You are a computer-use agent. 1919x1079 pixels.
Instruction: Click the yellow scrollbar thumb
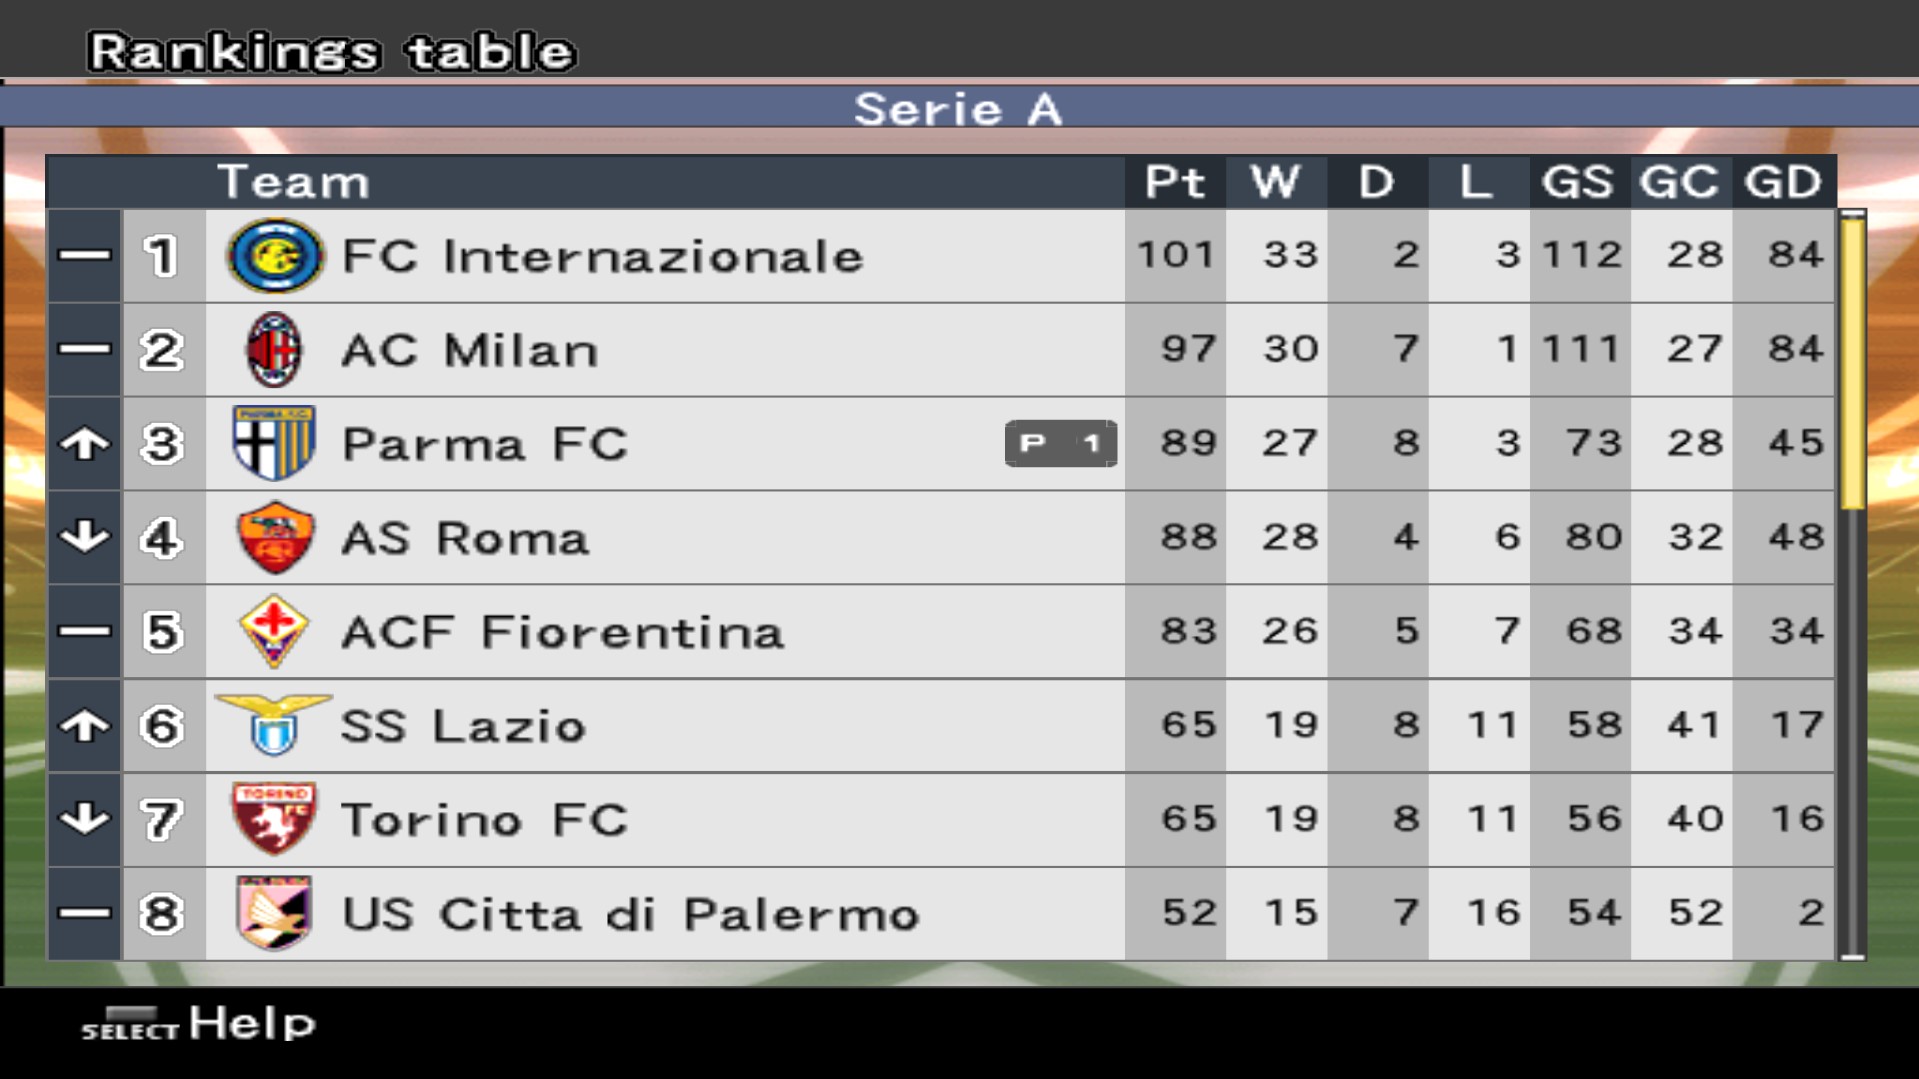point(1852,360)
